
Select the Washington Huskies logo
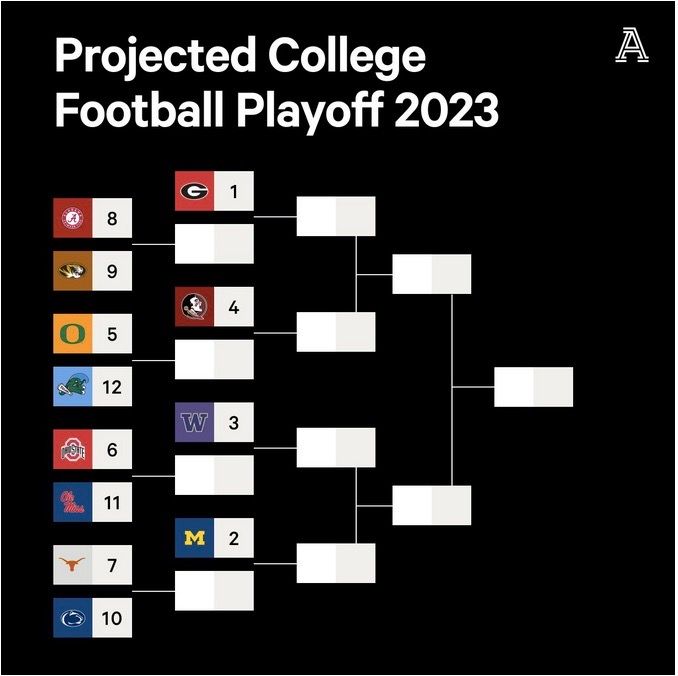[194, 422]
